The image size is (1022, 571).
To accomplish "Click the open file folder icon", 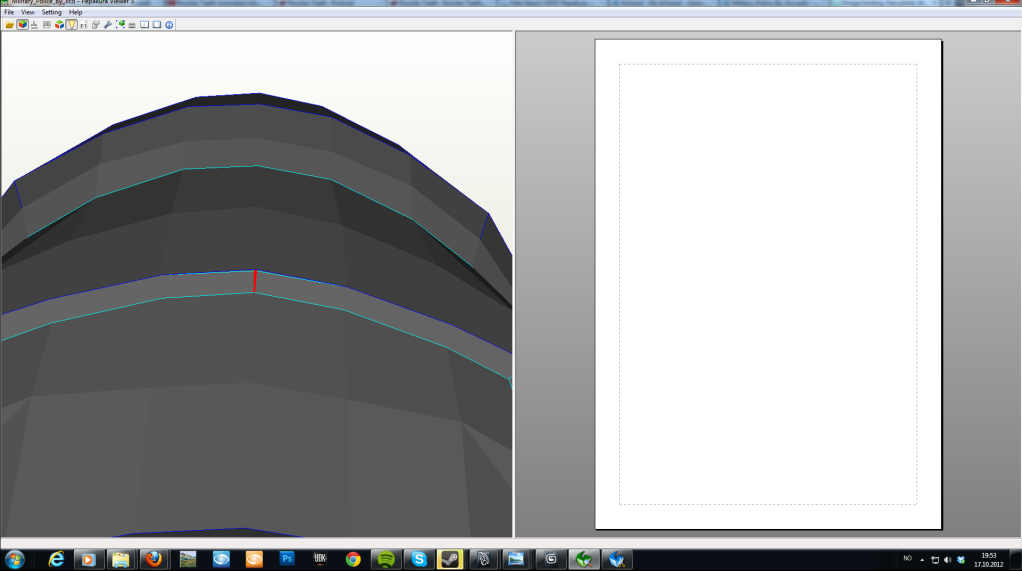I will coord(10,25).
